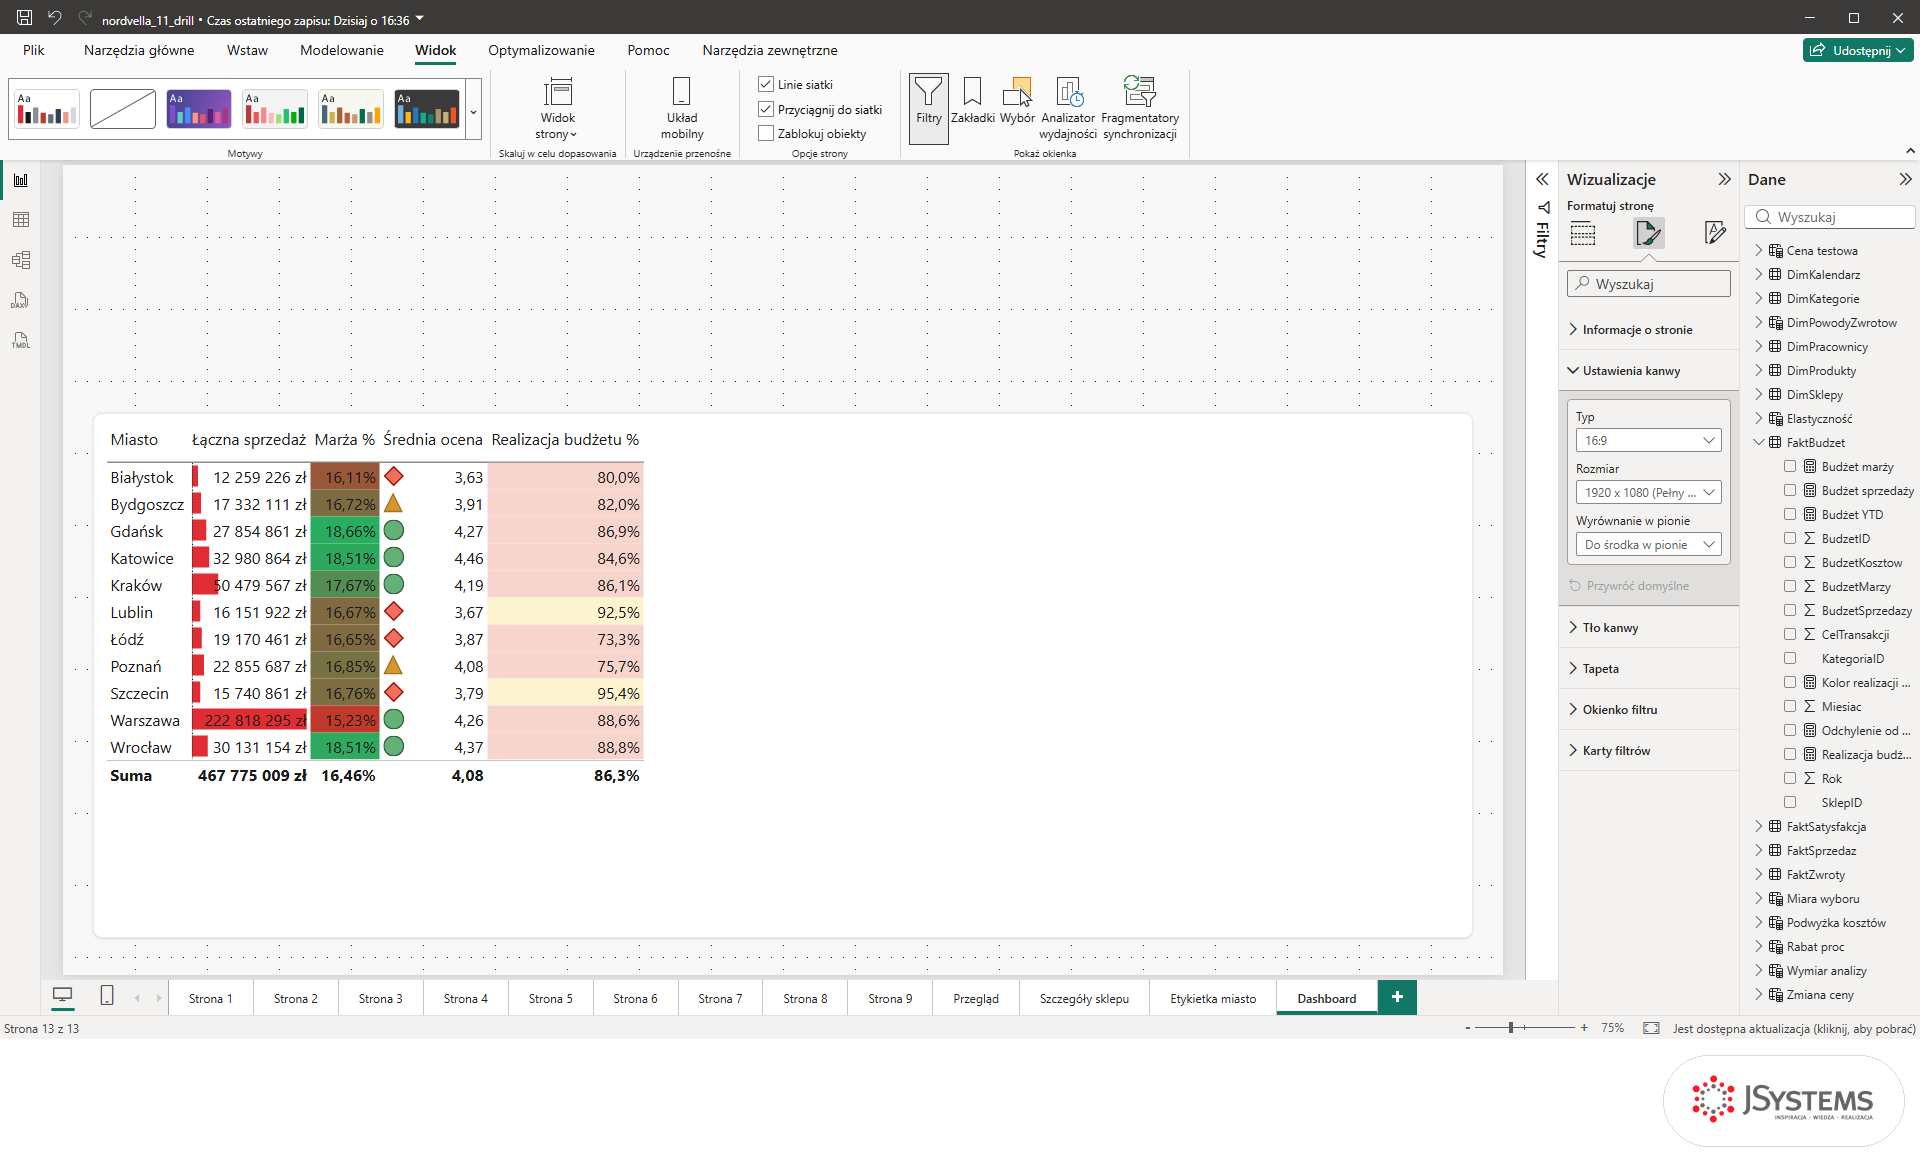
Task: Open the Rozmiar 1920 x 1080 dropdown
Action: coord(1648,492)
